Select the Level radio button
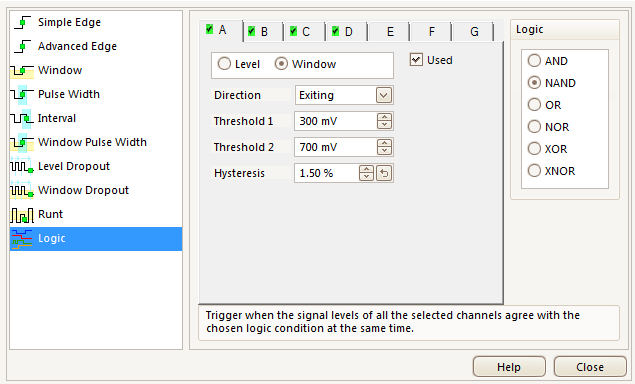Viewport: 635px width, 384px height. (x=224, y=64)
